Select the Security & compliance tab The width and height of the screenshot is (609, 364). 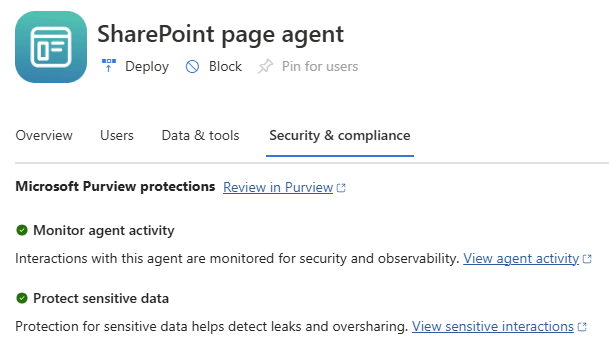[x=340, y=135]
